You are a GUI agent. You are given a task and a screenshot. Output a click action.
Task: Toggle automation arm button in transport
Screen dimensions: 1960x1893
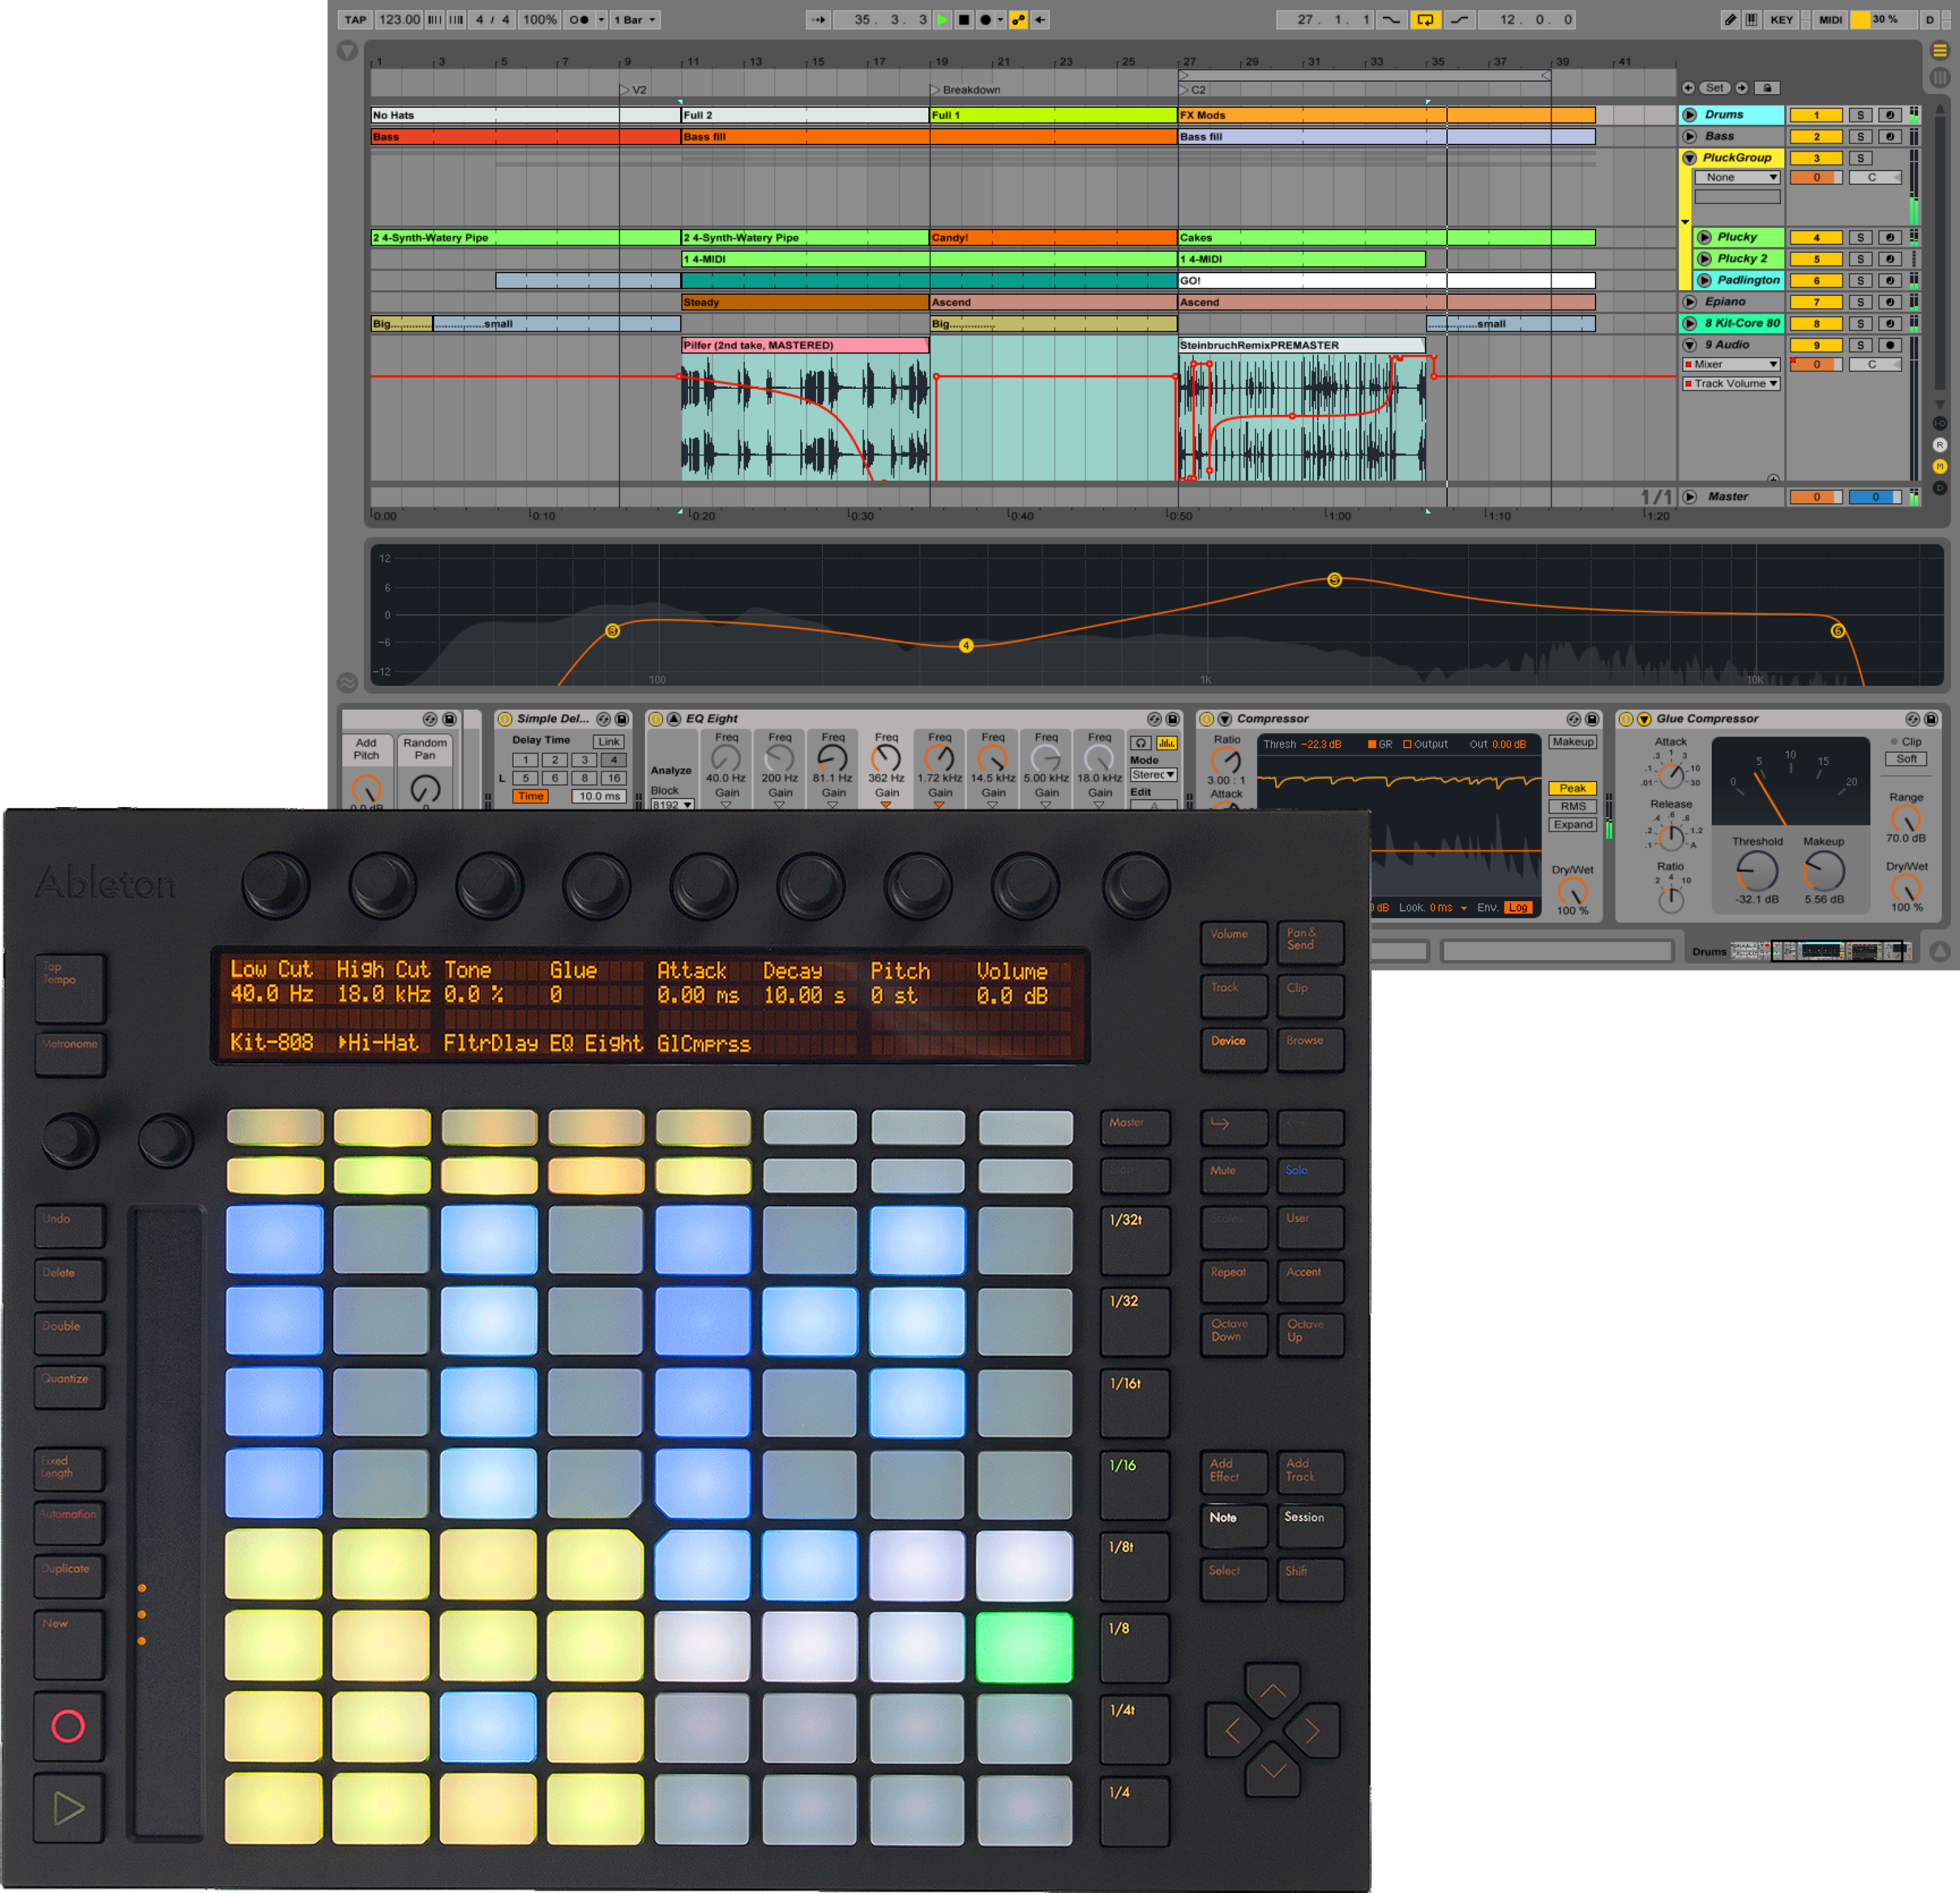(1018, 20)
